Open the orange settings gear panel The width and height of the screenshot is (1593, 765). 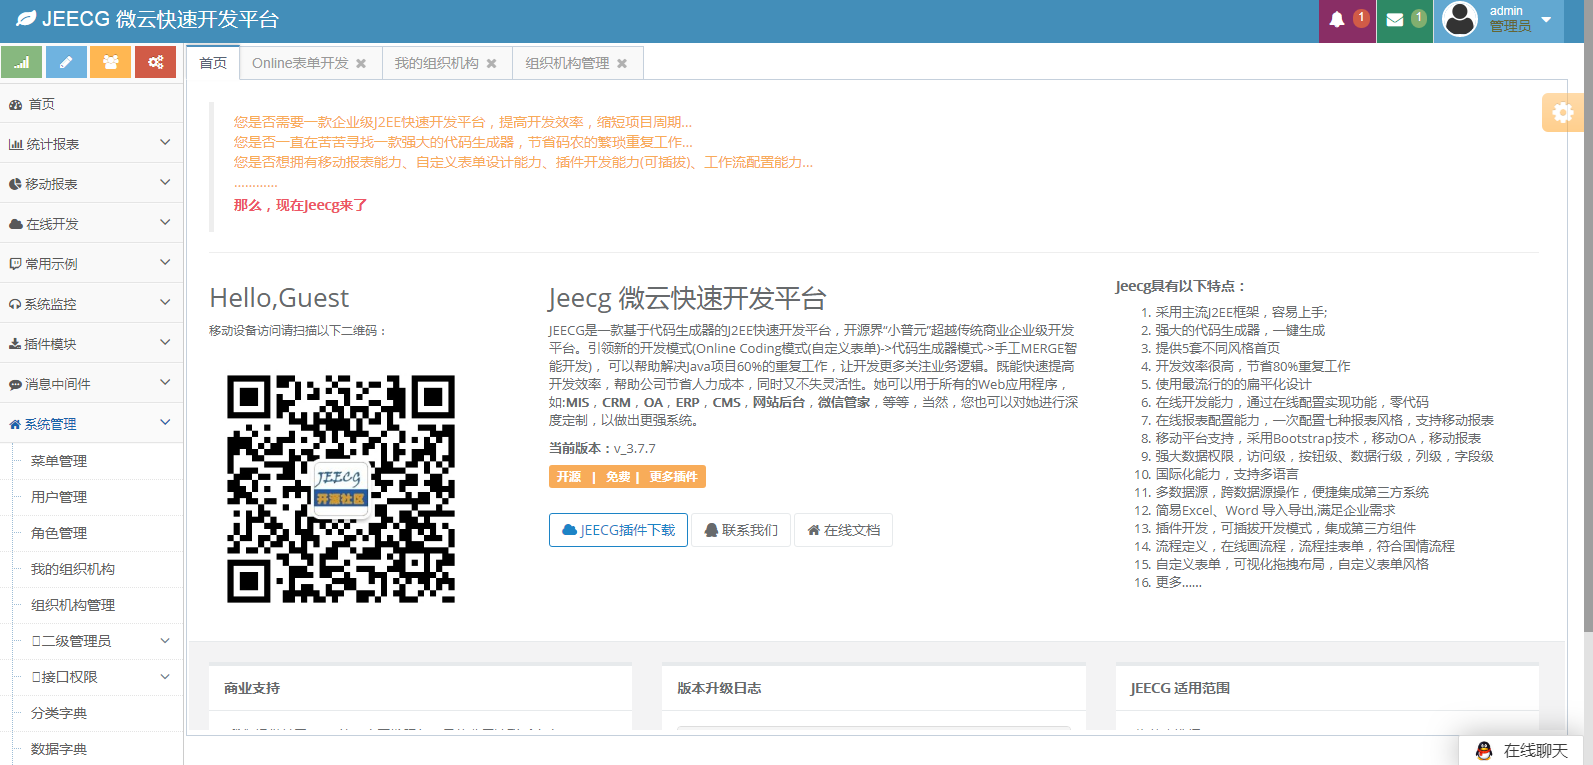[1562, 113]
